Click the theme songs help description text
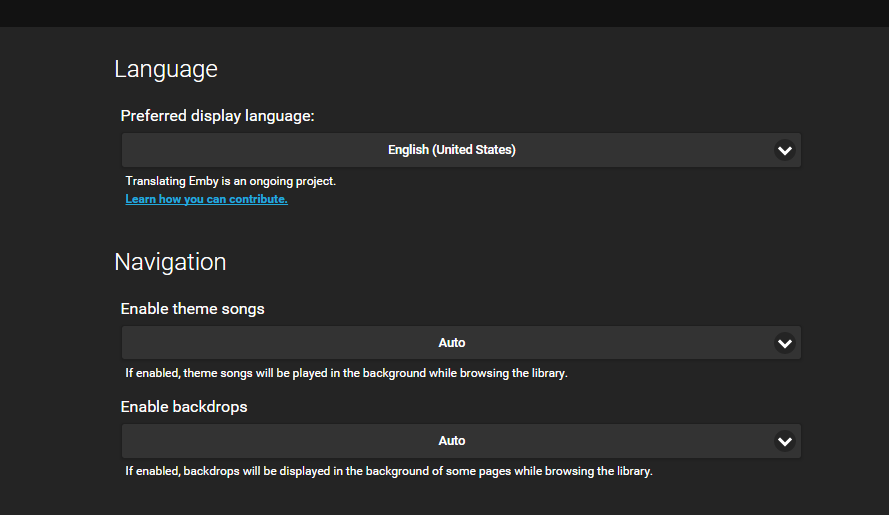 [346, 373]
